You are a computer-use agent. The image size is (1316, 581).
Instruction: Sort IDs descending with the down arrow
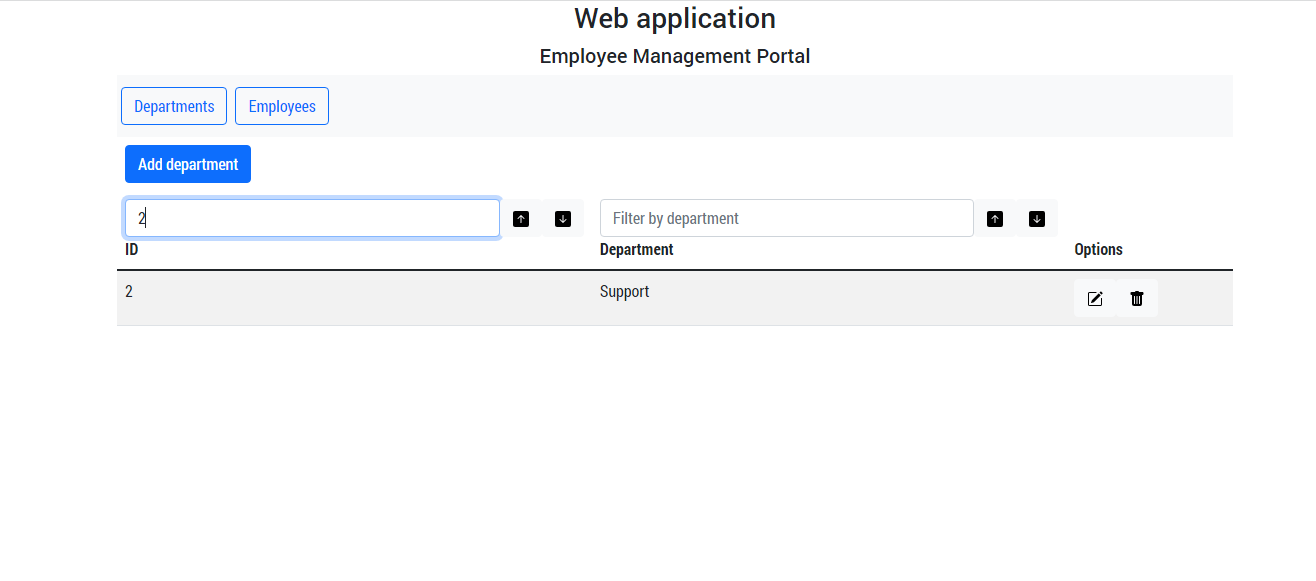click(x=562, y=218)
